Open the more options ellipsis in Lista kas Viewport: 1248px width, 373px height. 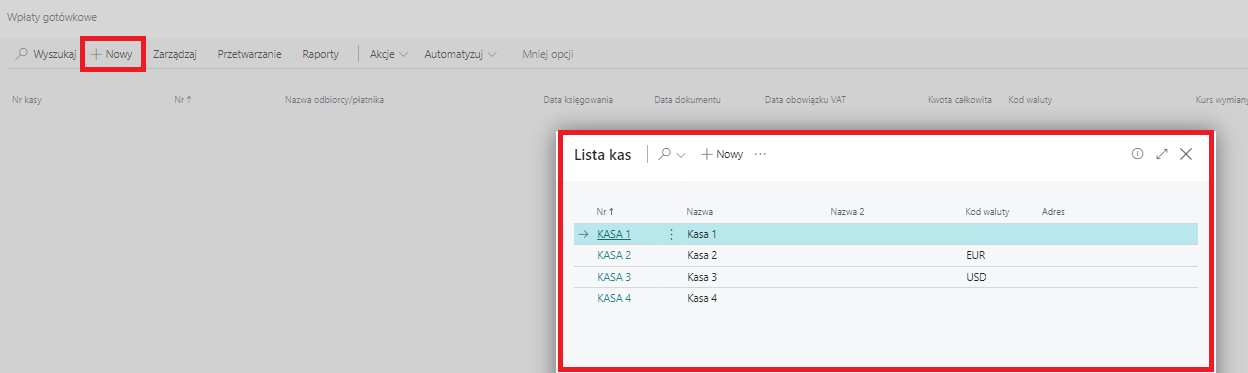pyautogui.click(x=760, y=155)
